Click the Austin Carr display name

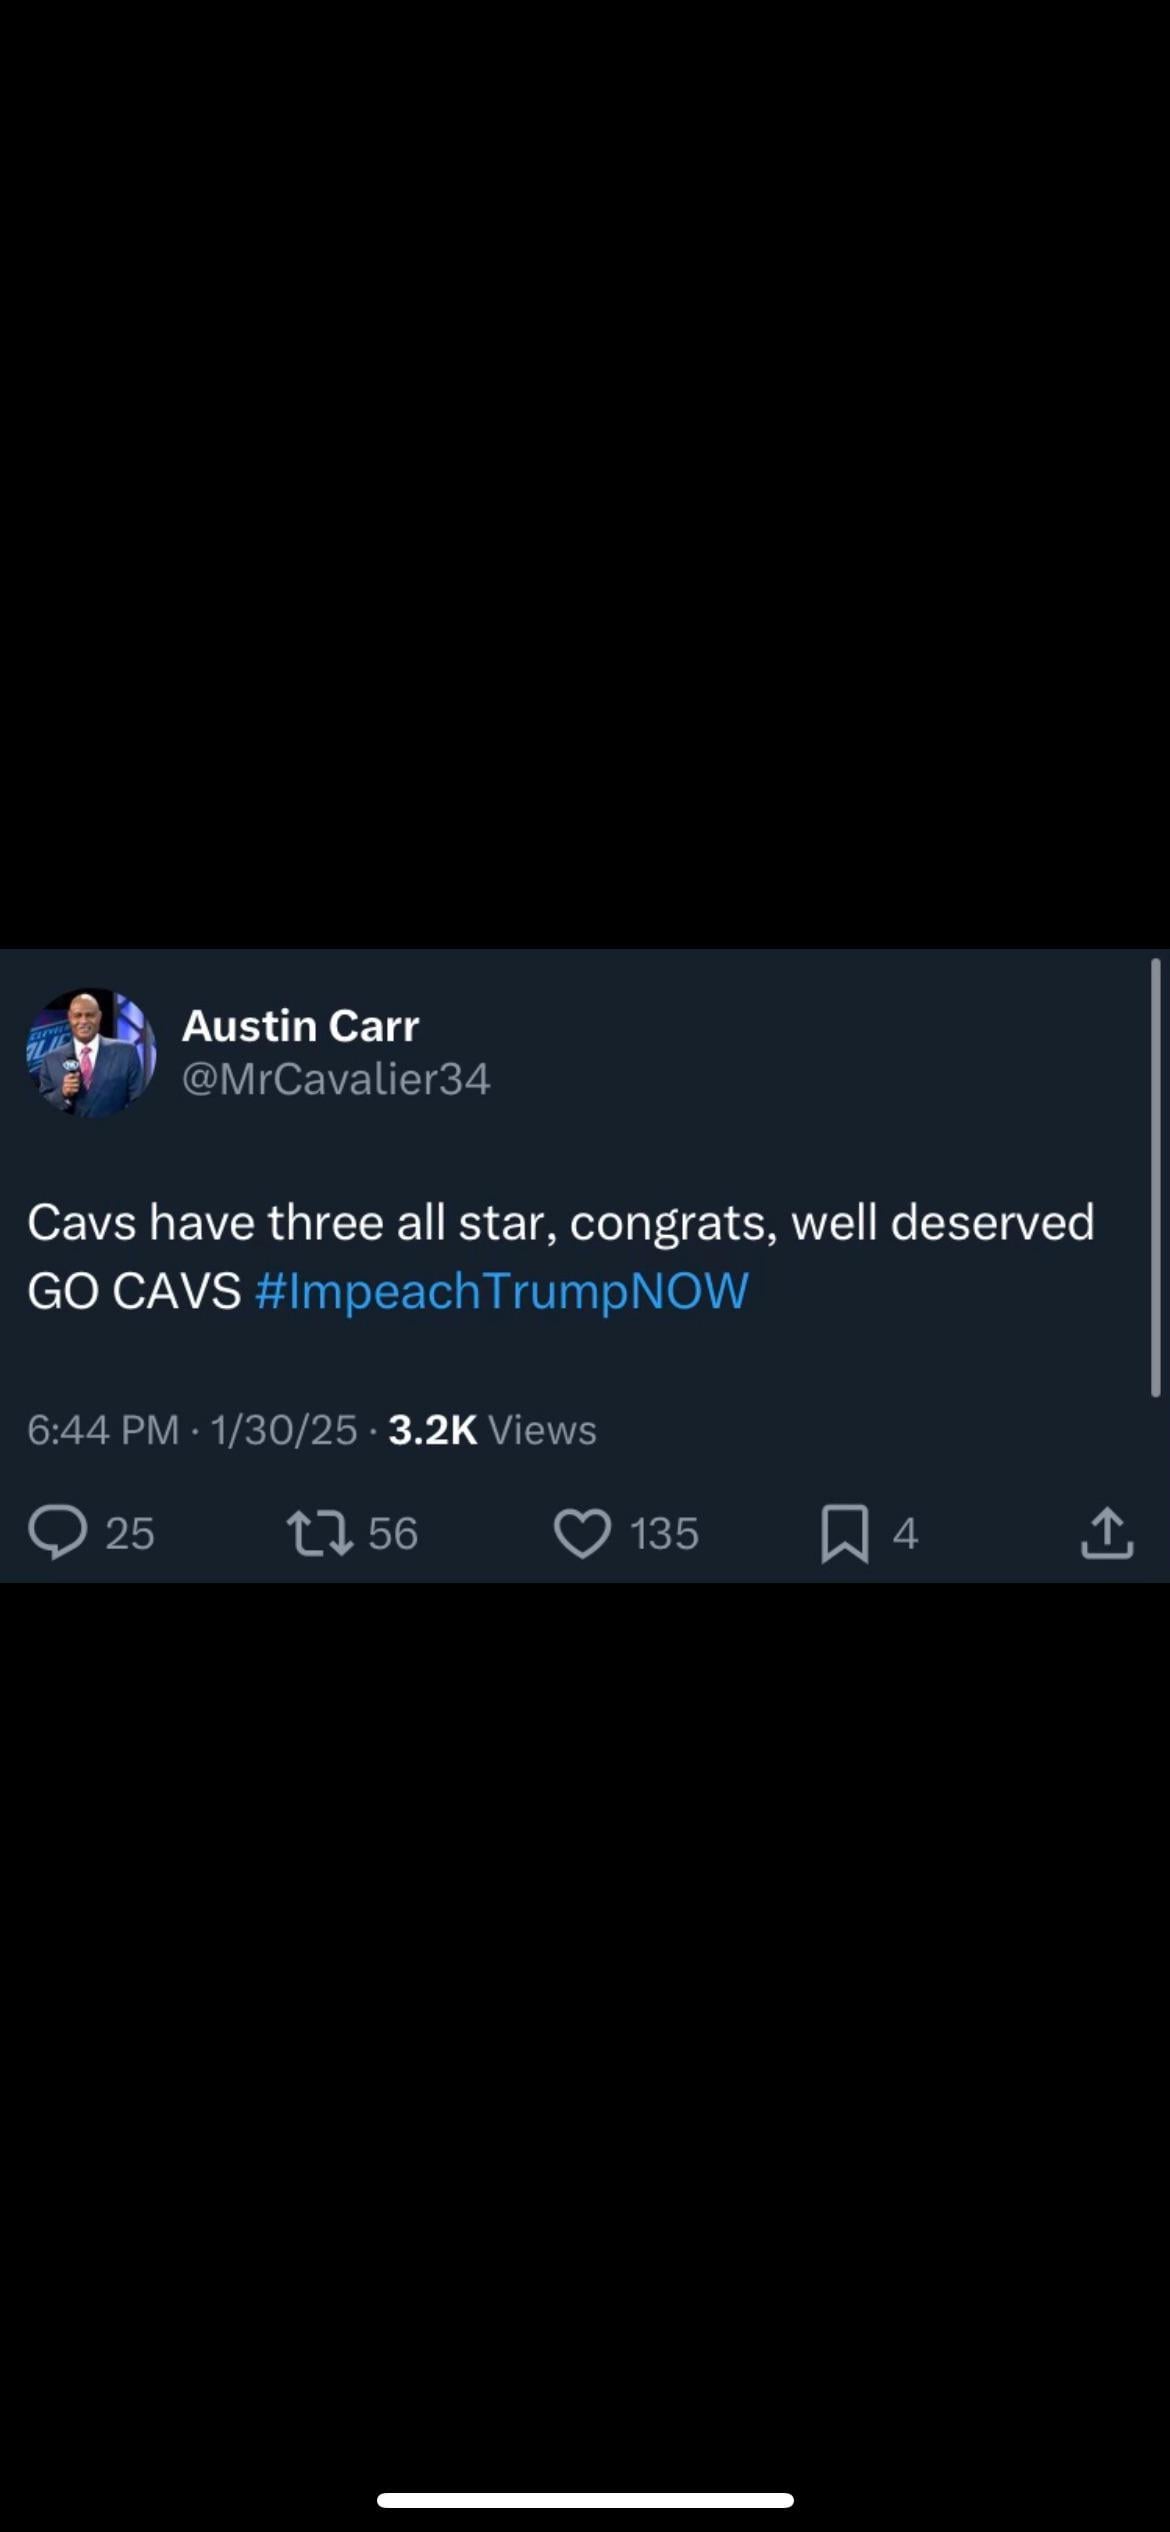click(x=300, y=1025)
